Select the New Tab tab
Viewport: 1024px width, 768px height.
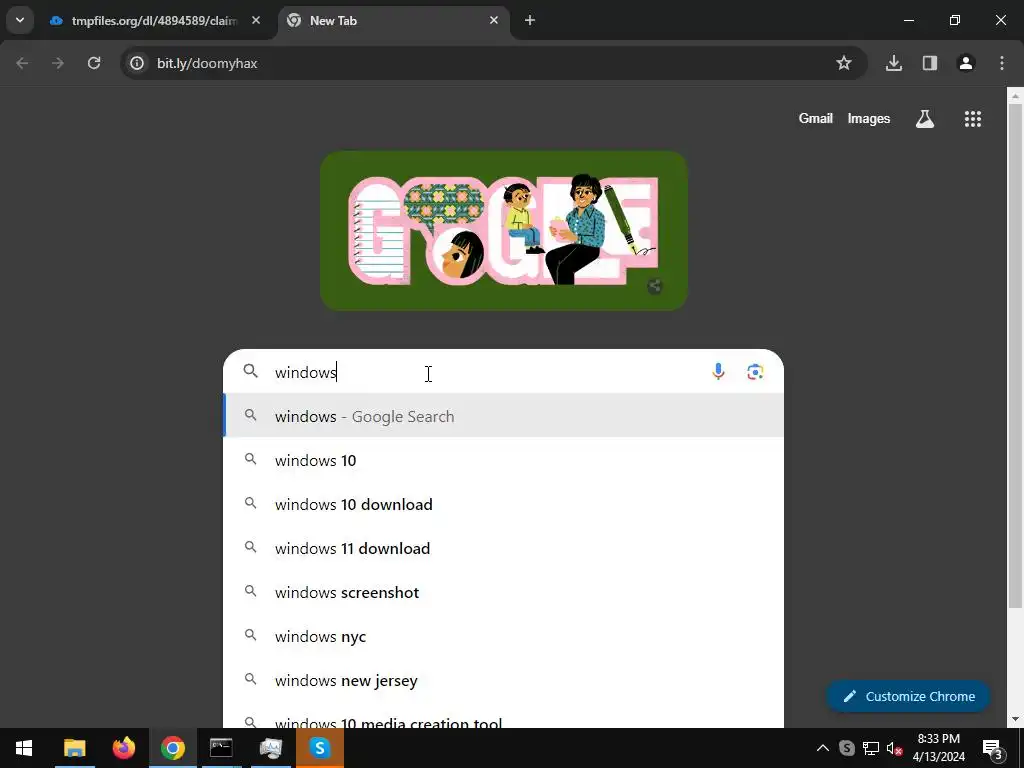pyautogui.click(x=395, y=21)
